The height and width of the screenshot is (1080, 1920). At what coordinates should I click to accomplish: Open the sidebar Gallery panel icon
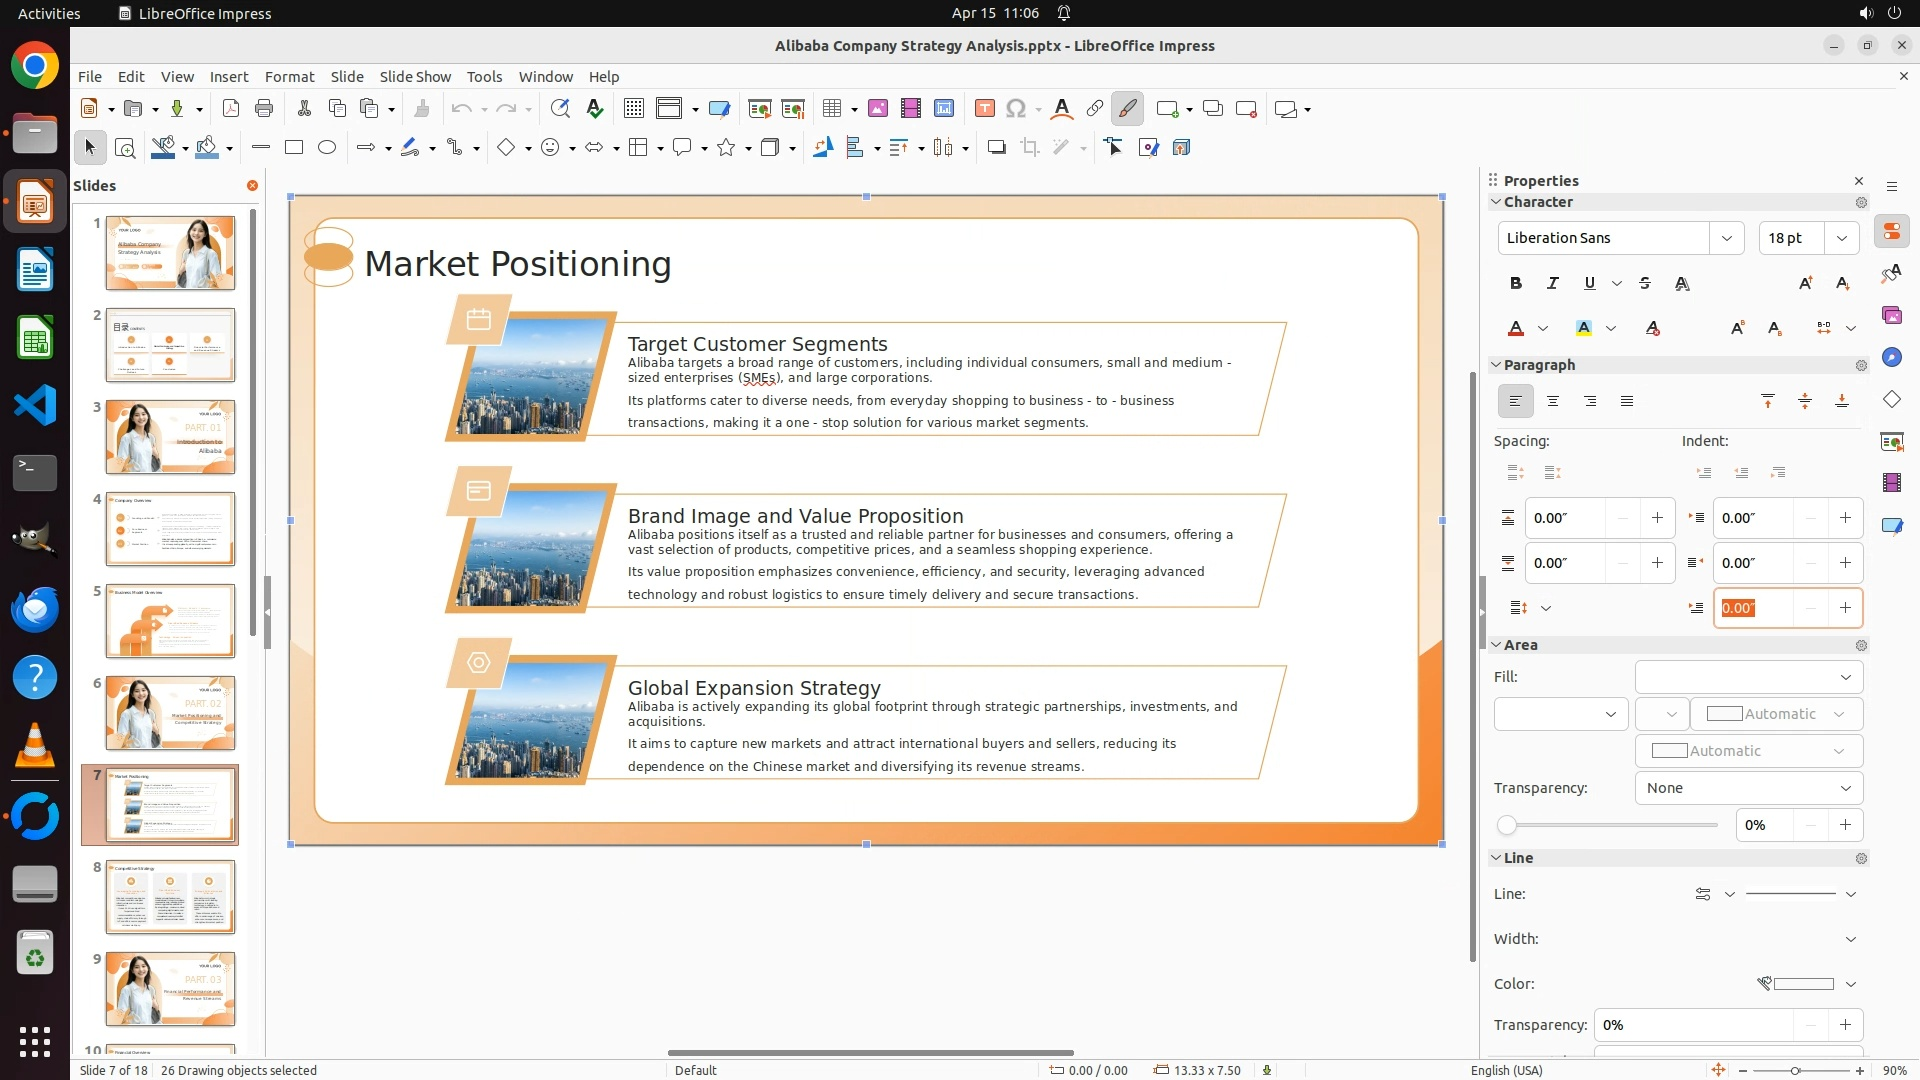[x=1891, y=315]
